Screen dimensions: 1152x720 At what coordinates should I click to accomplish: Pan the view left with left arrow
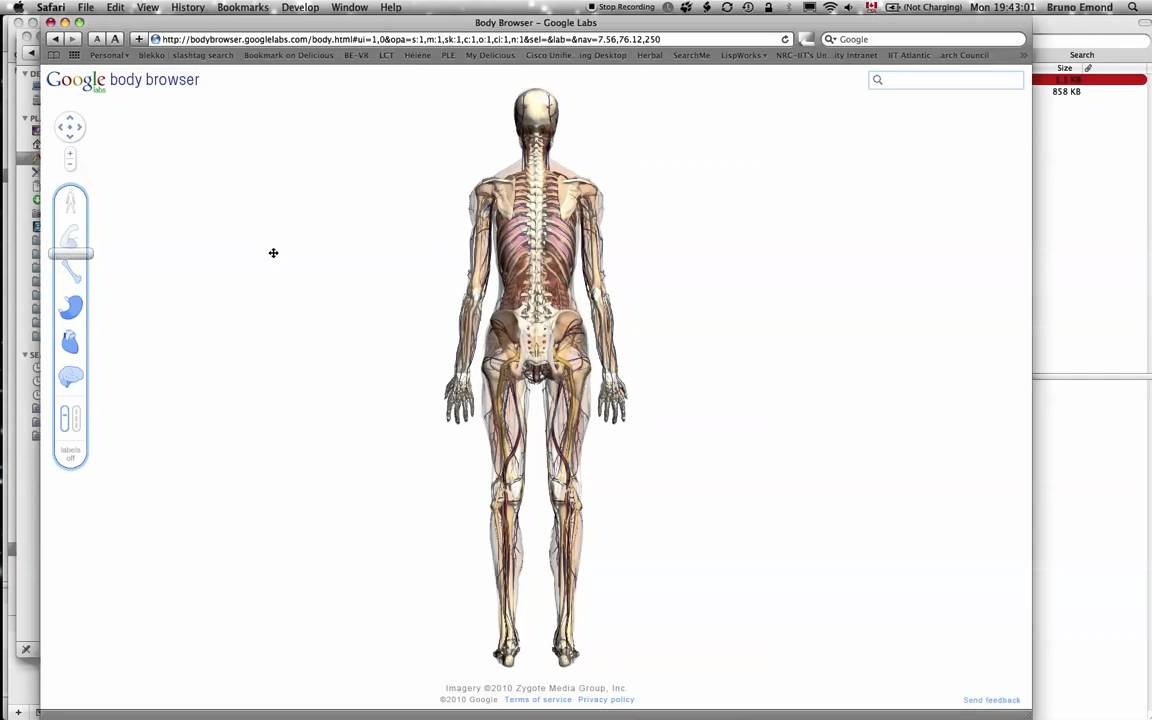pos(60,127)
